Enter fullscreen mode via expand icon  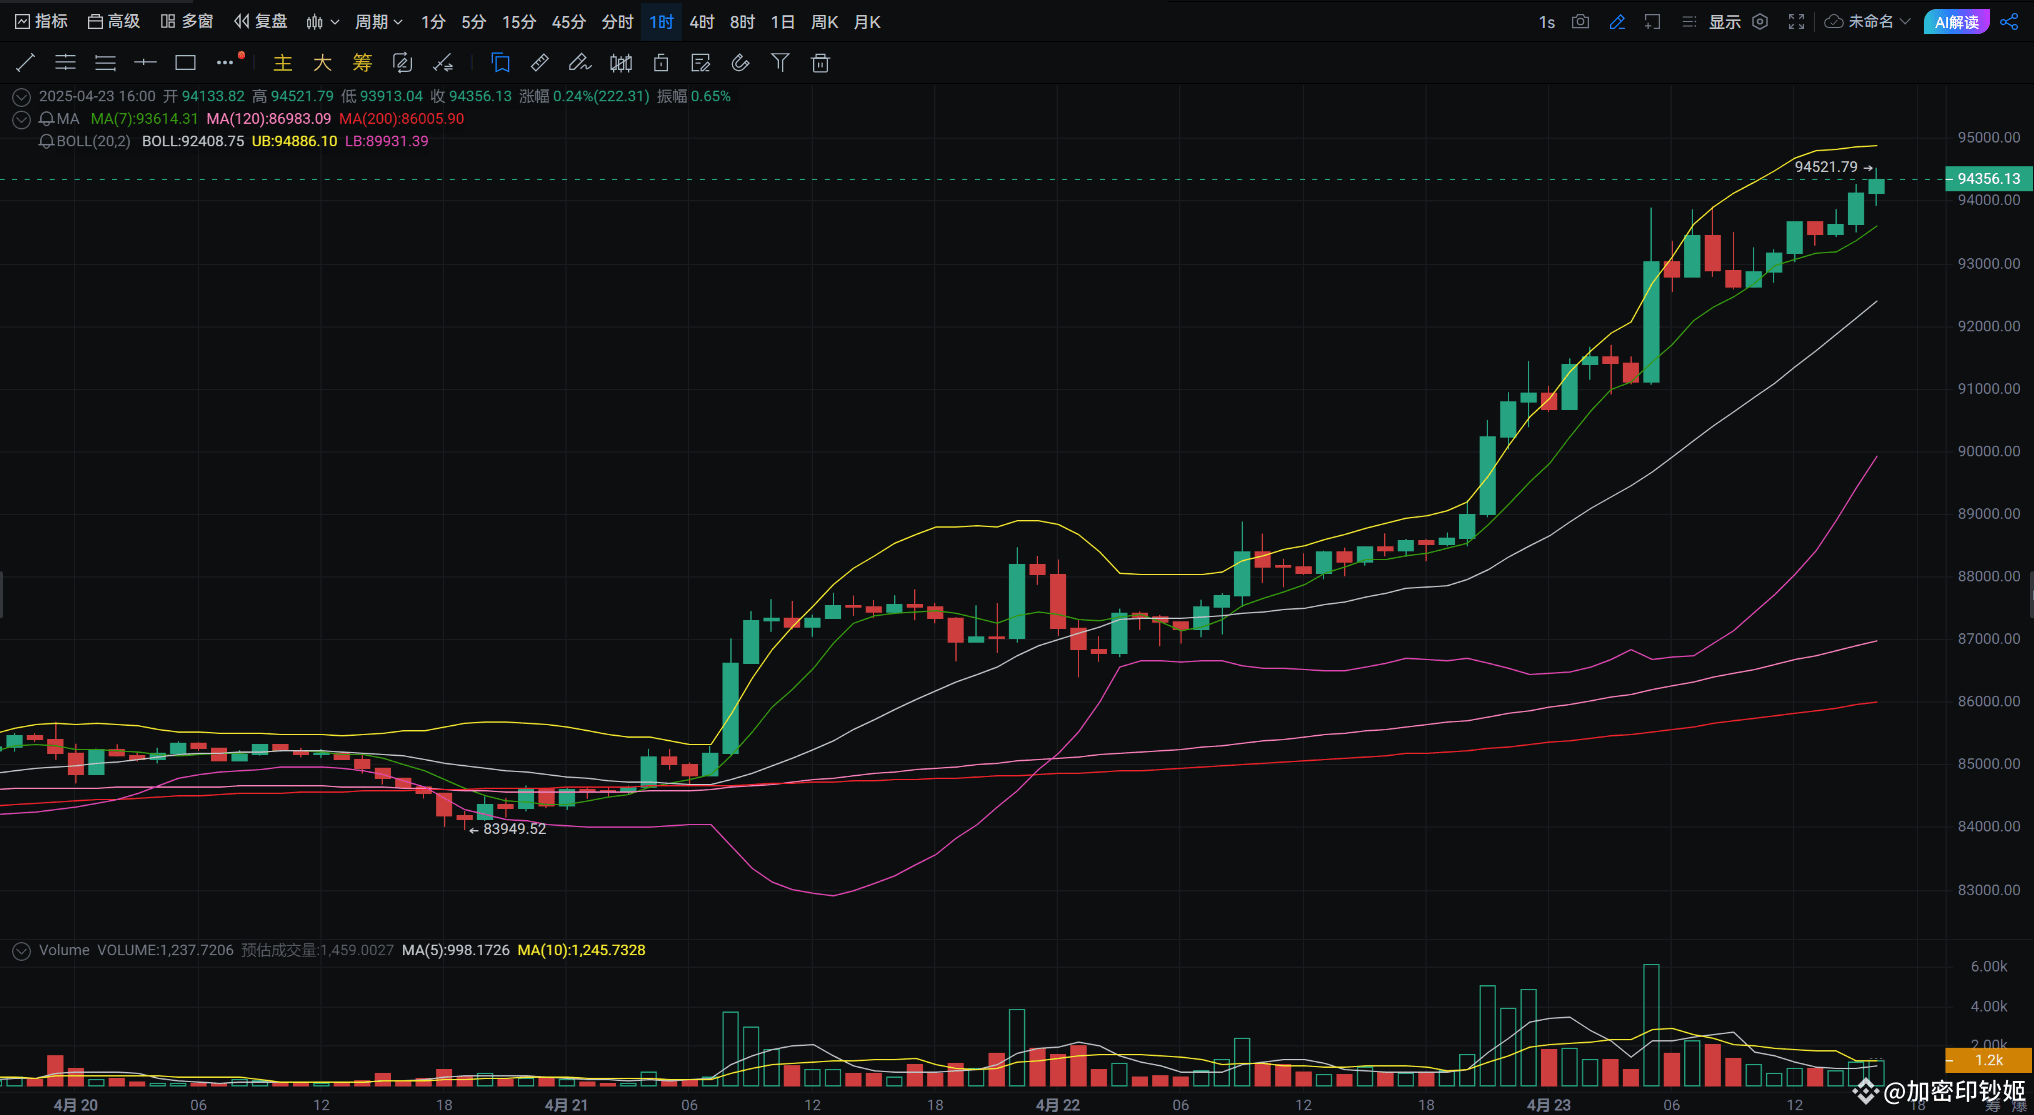[x=1796, y=21]
